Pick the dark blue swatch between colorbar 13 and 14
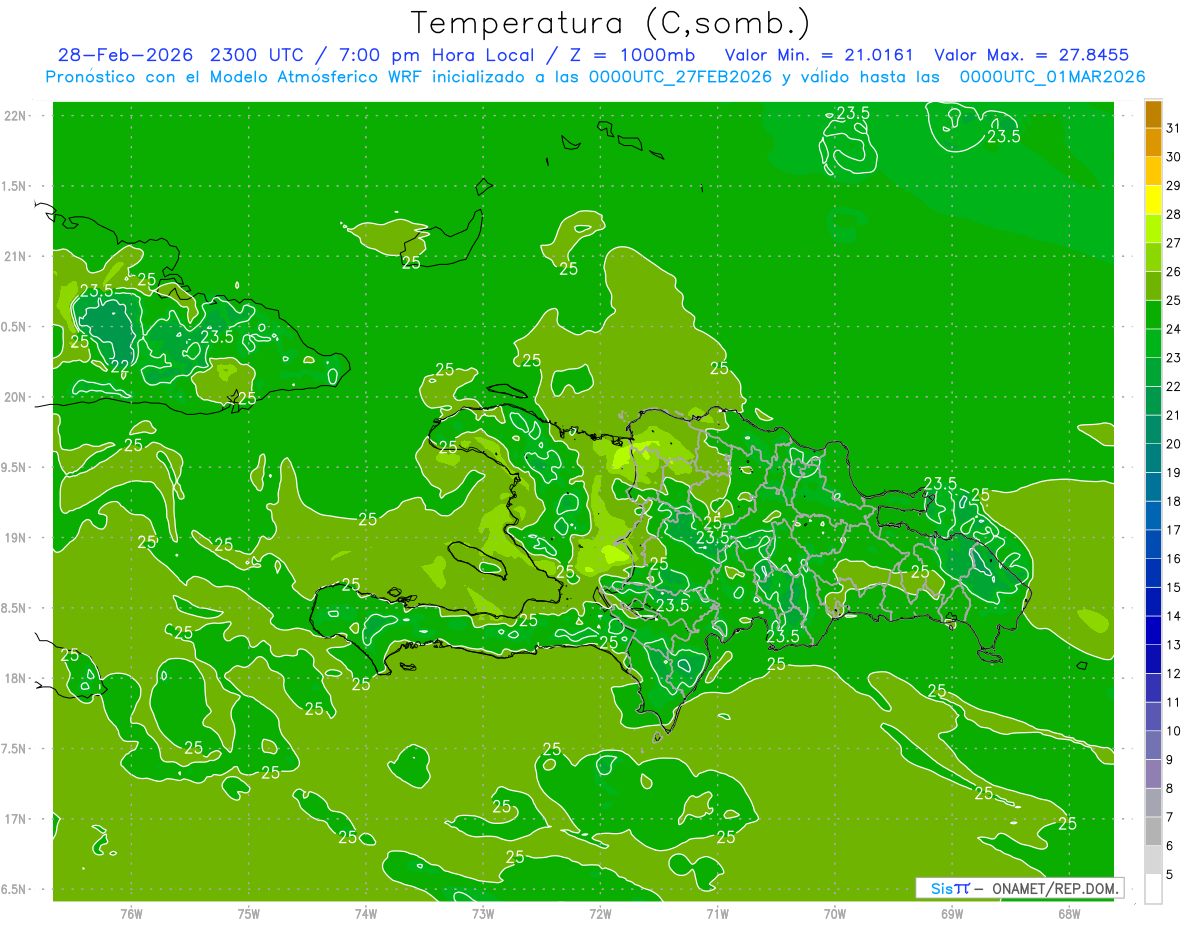This screenshot has width=1200, height=927. click(1153, 631)
